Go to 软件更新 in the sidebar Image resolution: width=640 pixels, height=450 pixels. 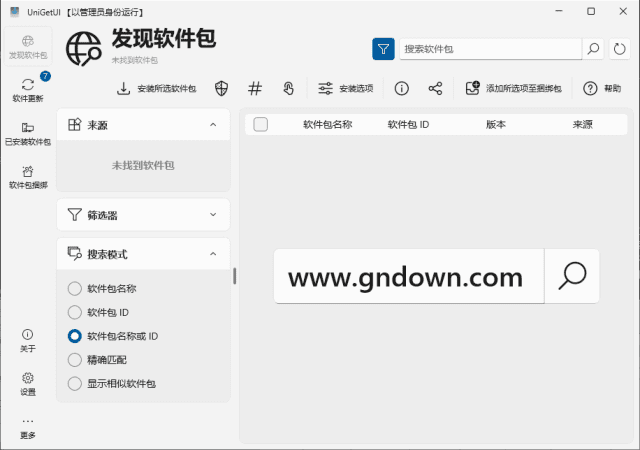click(x=28, y=90)
